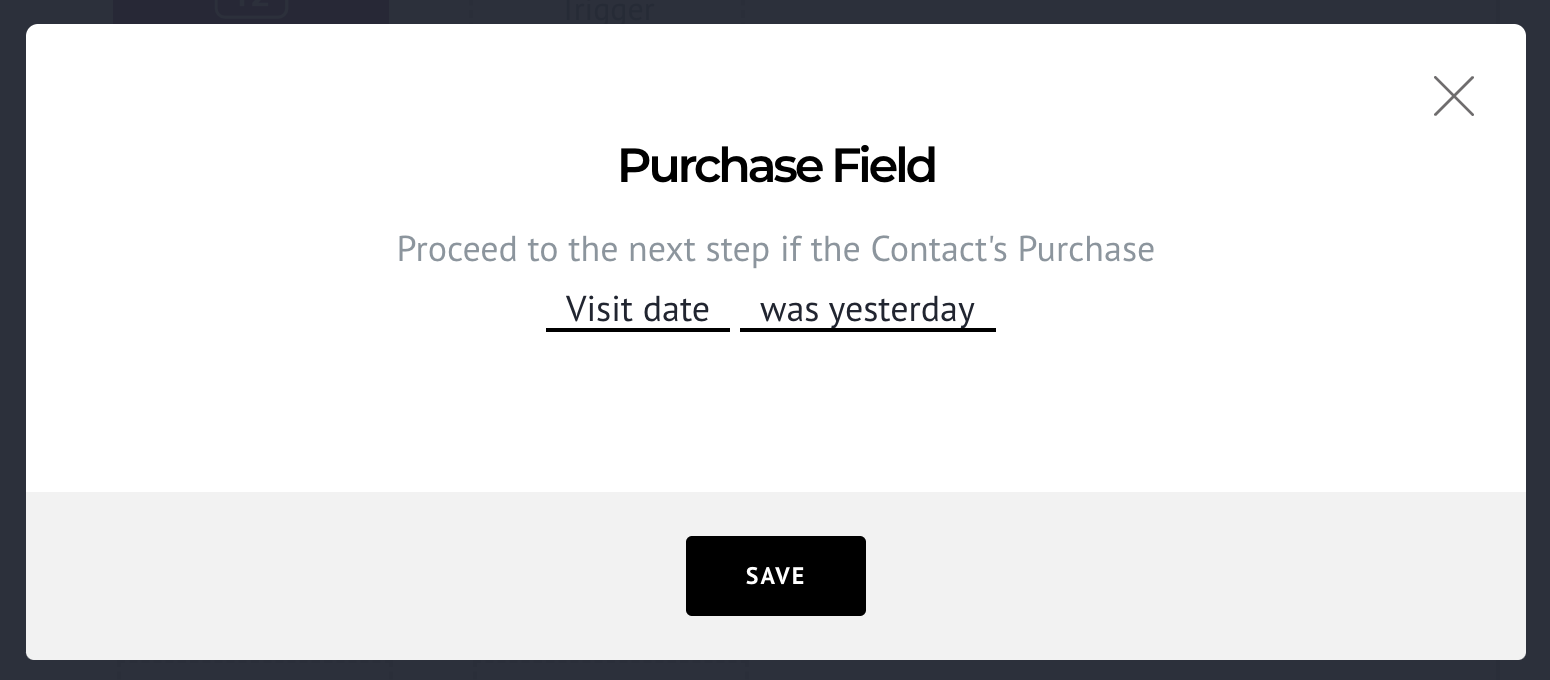Select the underlined was yesterday selector
This screenshot has width=1550, height=680.
tap(867, 310)
